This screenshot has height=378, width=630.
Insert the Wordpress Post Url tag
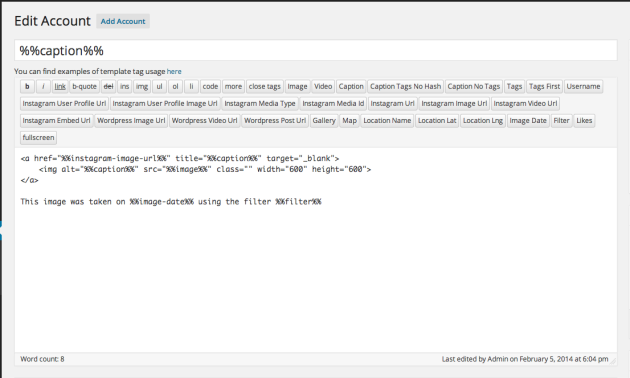pyautogui.click(x=275, y=121)
